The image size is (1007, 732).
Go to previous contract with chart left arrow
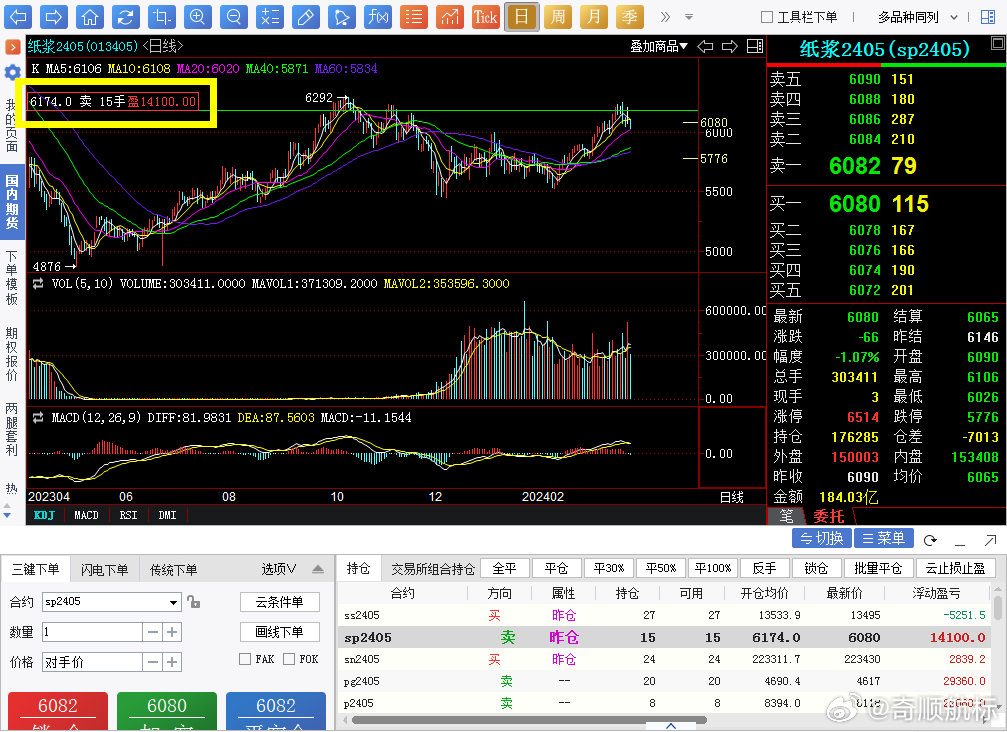705,46
